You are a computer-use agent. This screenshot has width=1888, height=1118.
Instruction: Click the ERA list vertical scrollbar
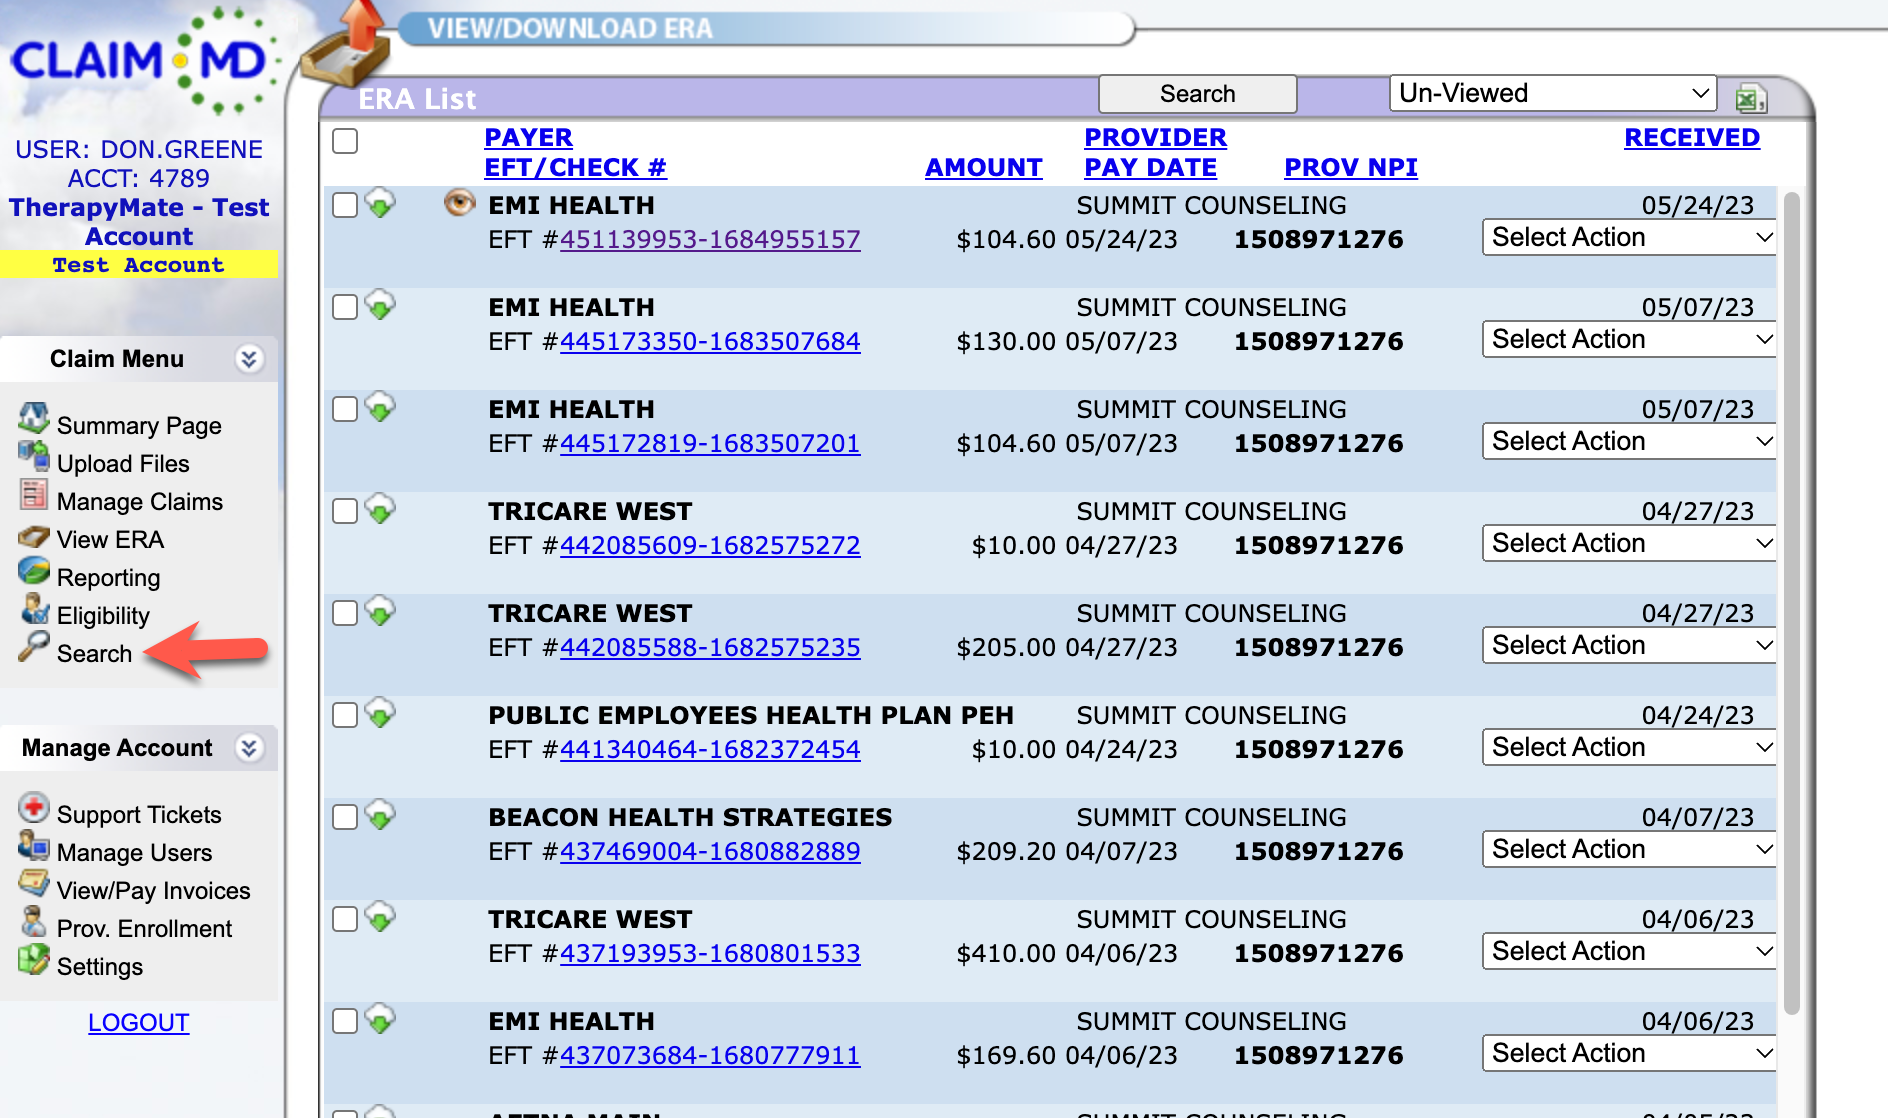[x=1791, y=600]
